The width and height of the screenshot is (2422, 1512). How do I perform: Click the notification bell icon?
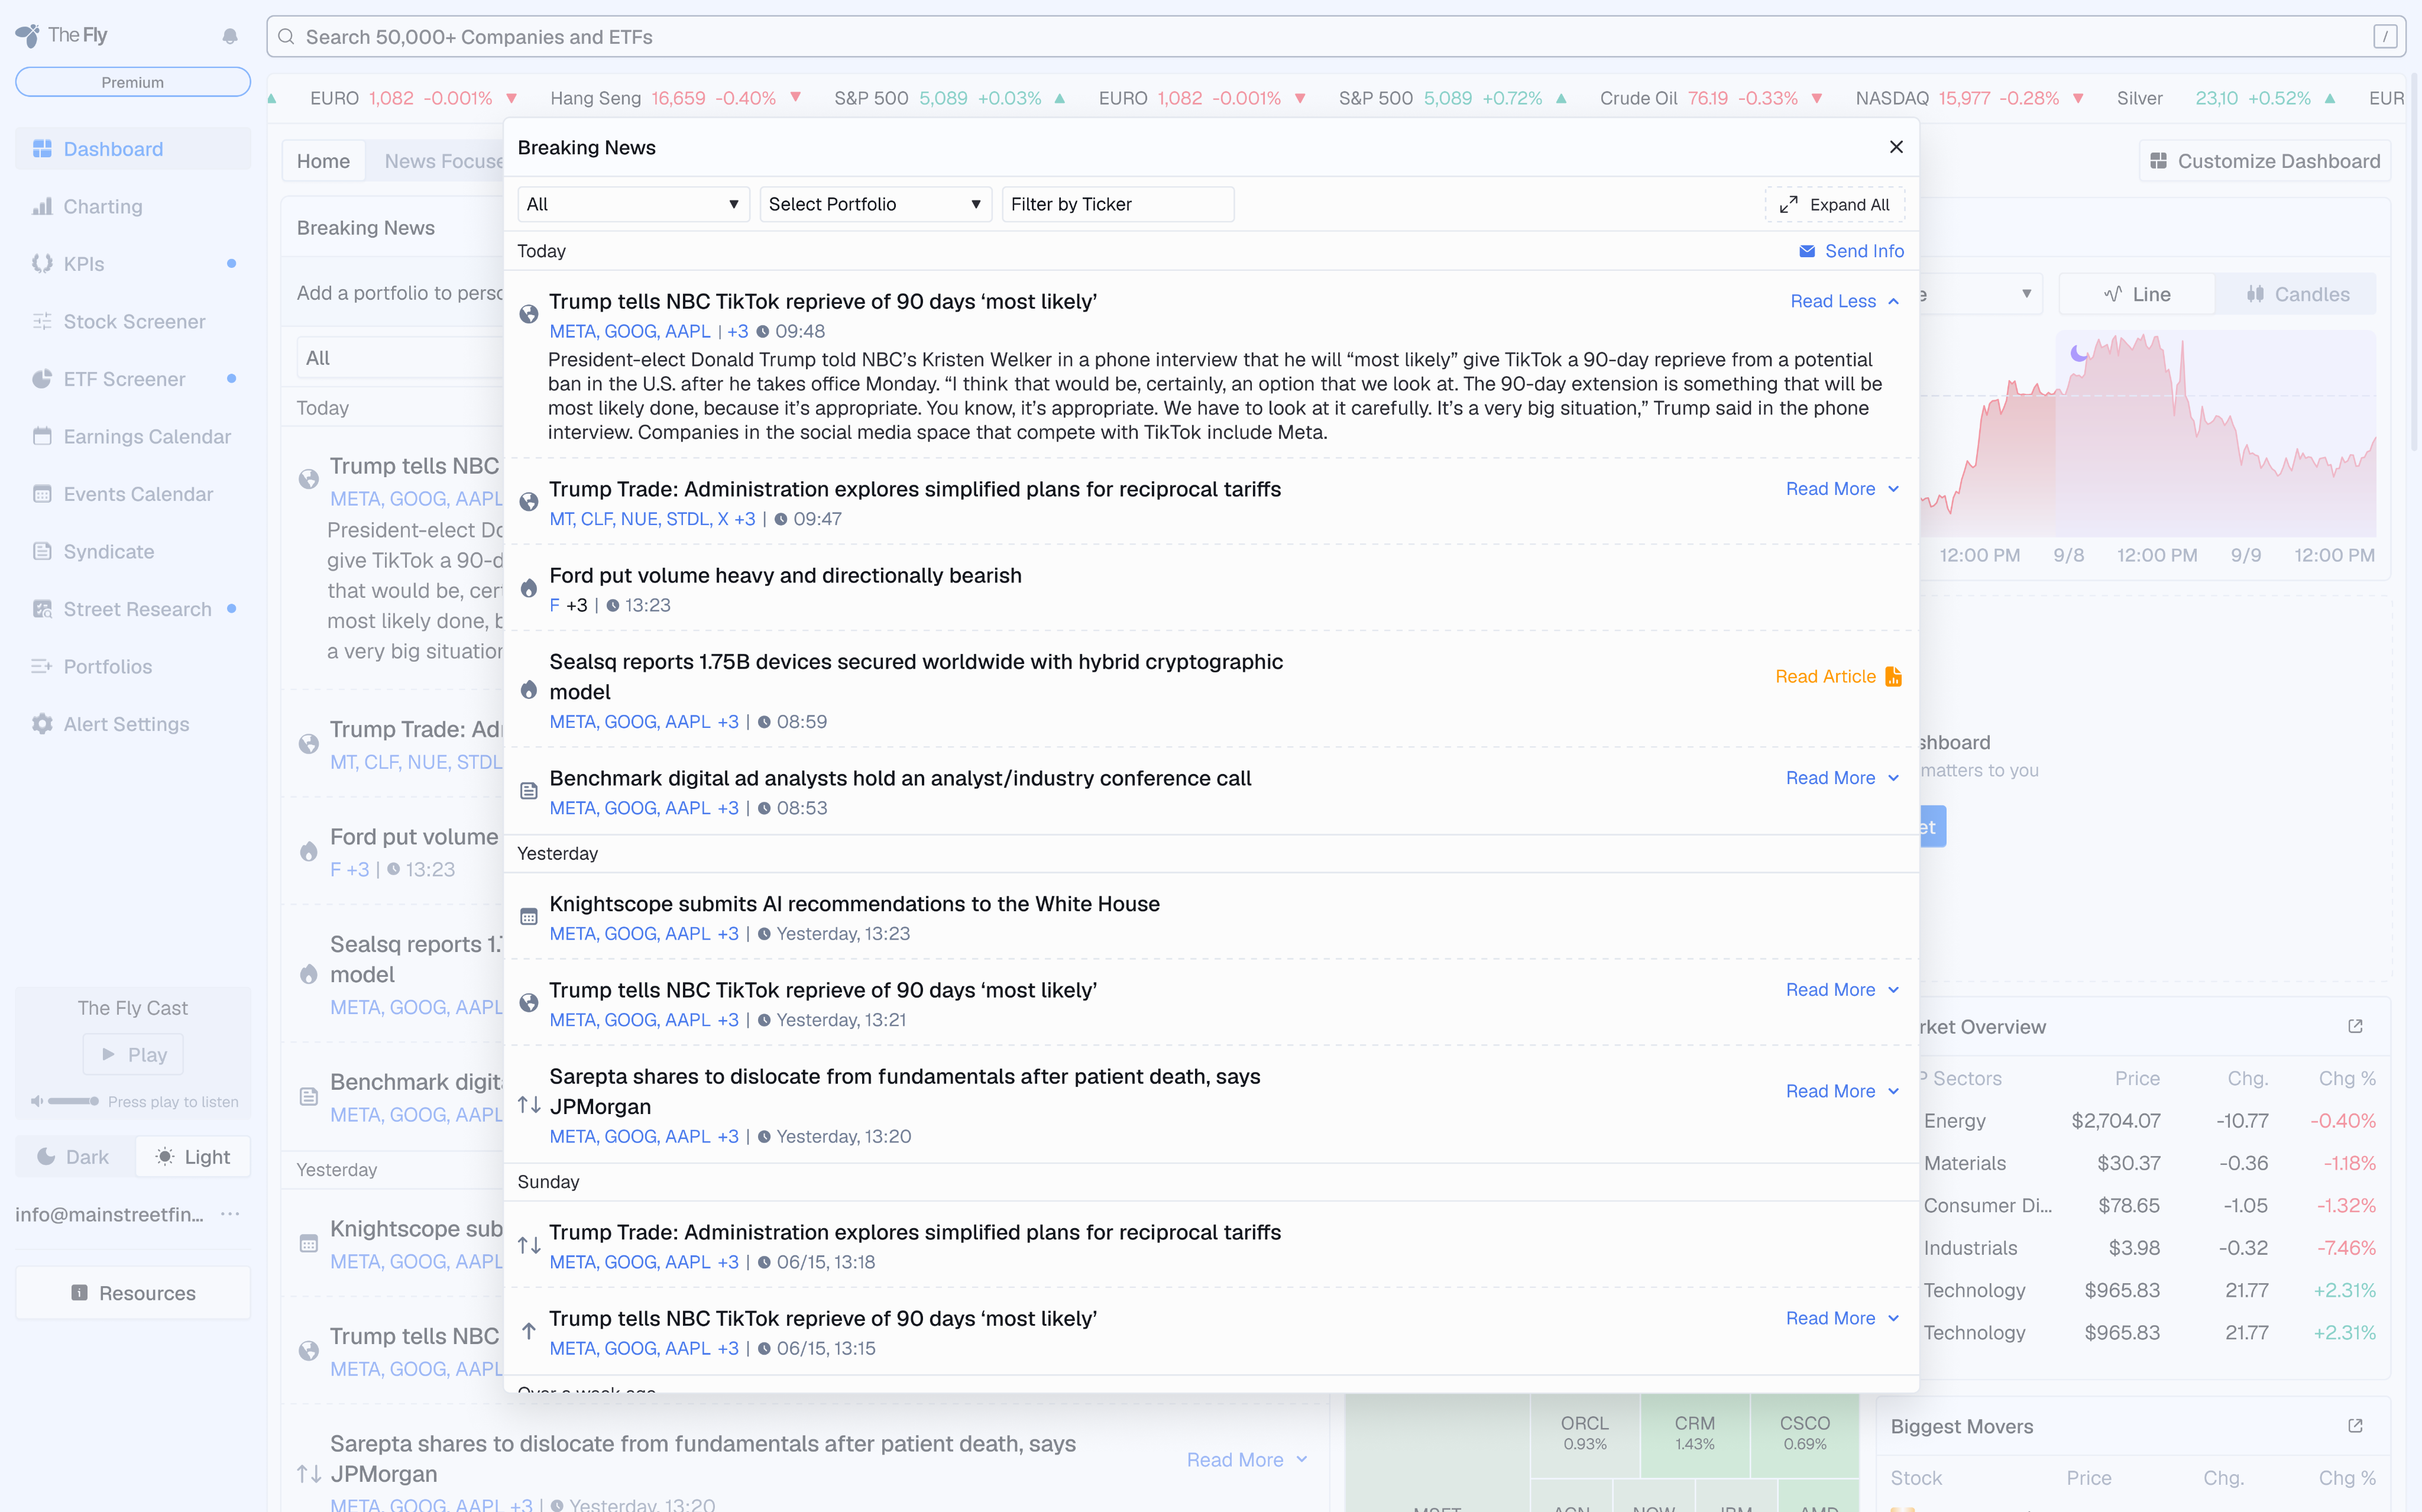point(230,36)
